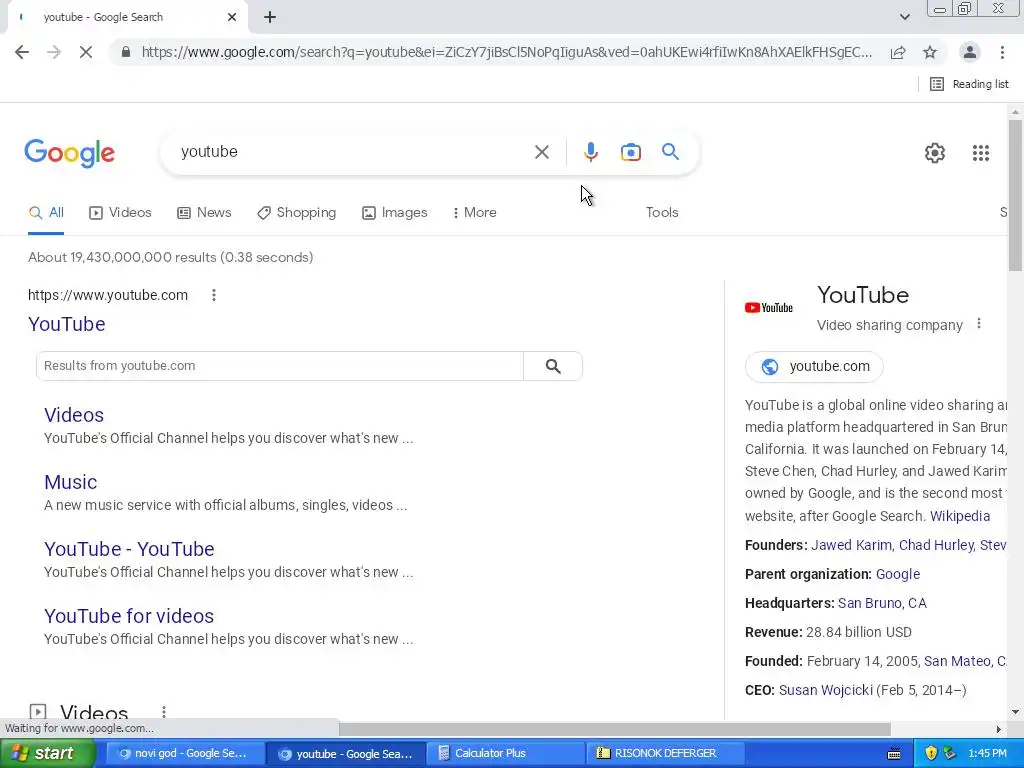This screenshot has height=768, width=1024.
Task: Search by image using the camera icon
Action: point(631,152)
